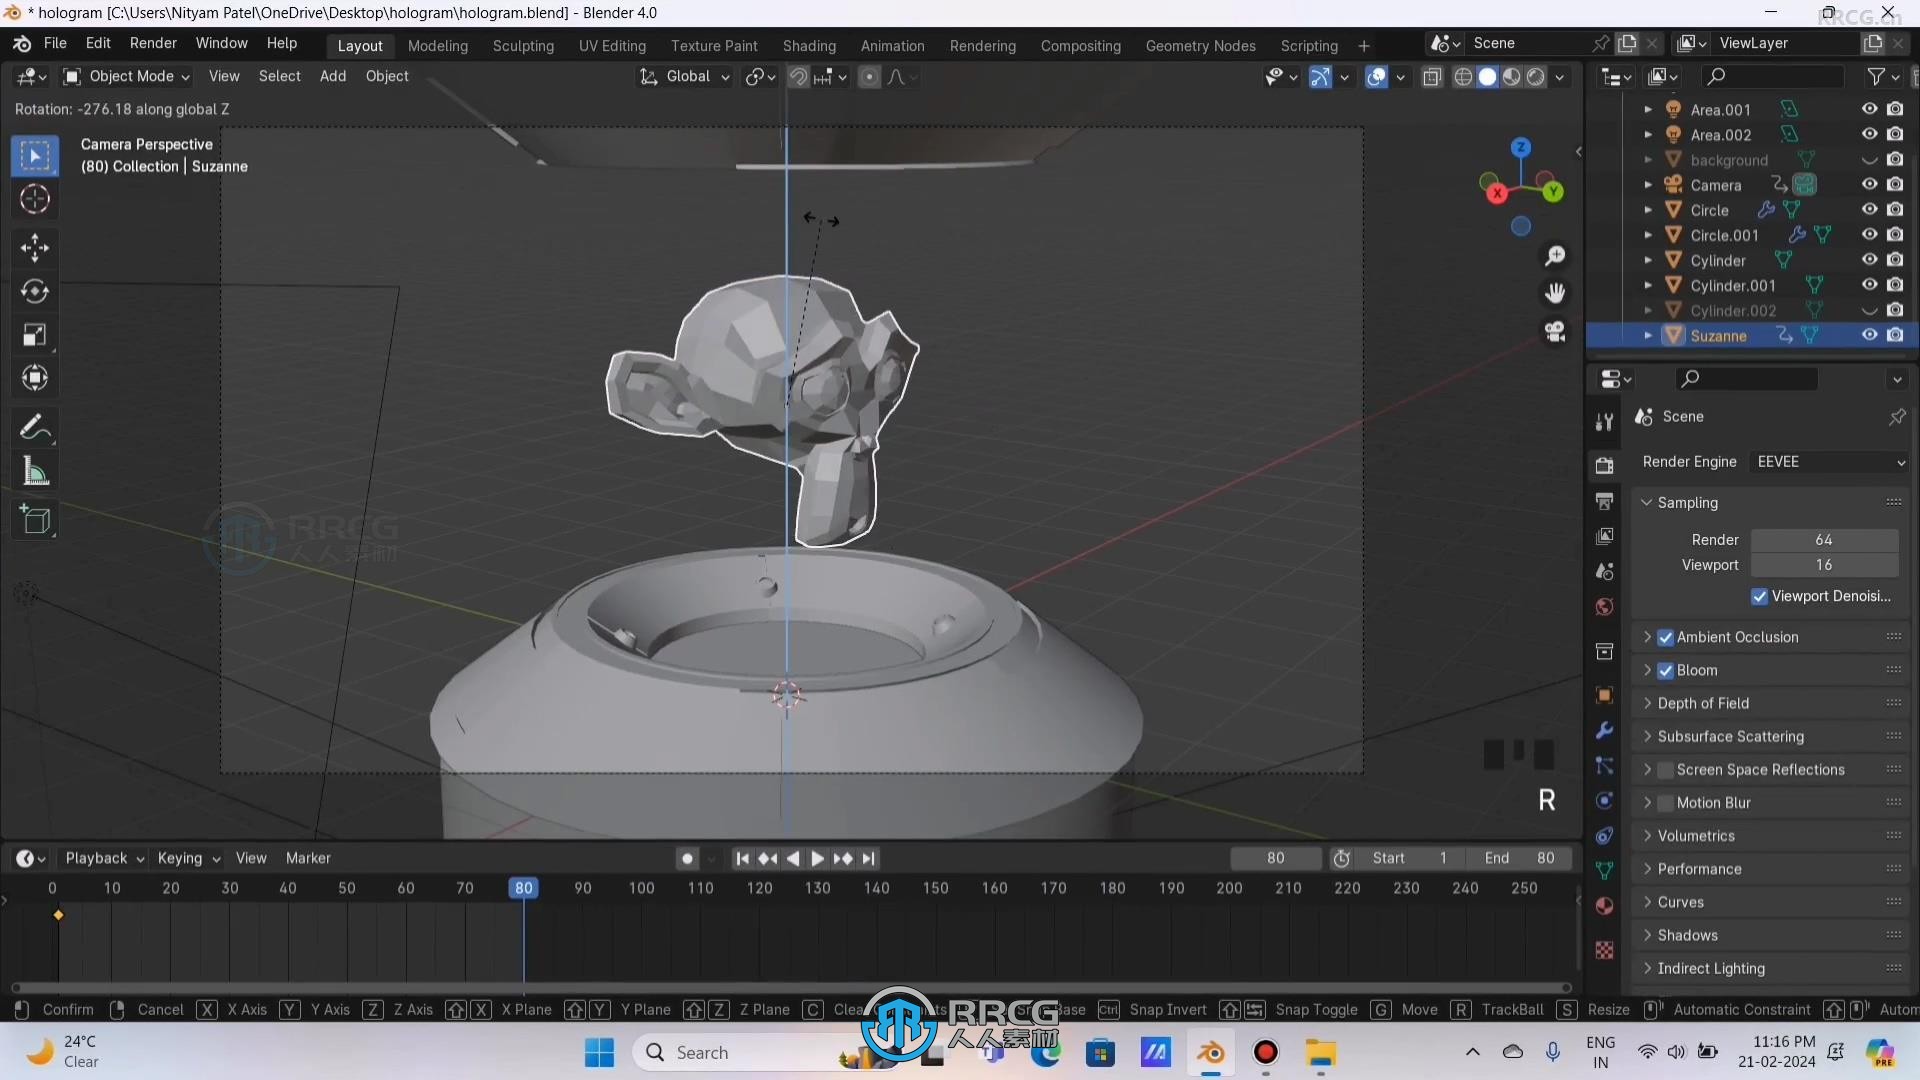Drag the timeline frame 80 marker

524,886
